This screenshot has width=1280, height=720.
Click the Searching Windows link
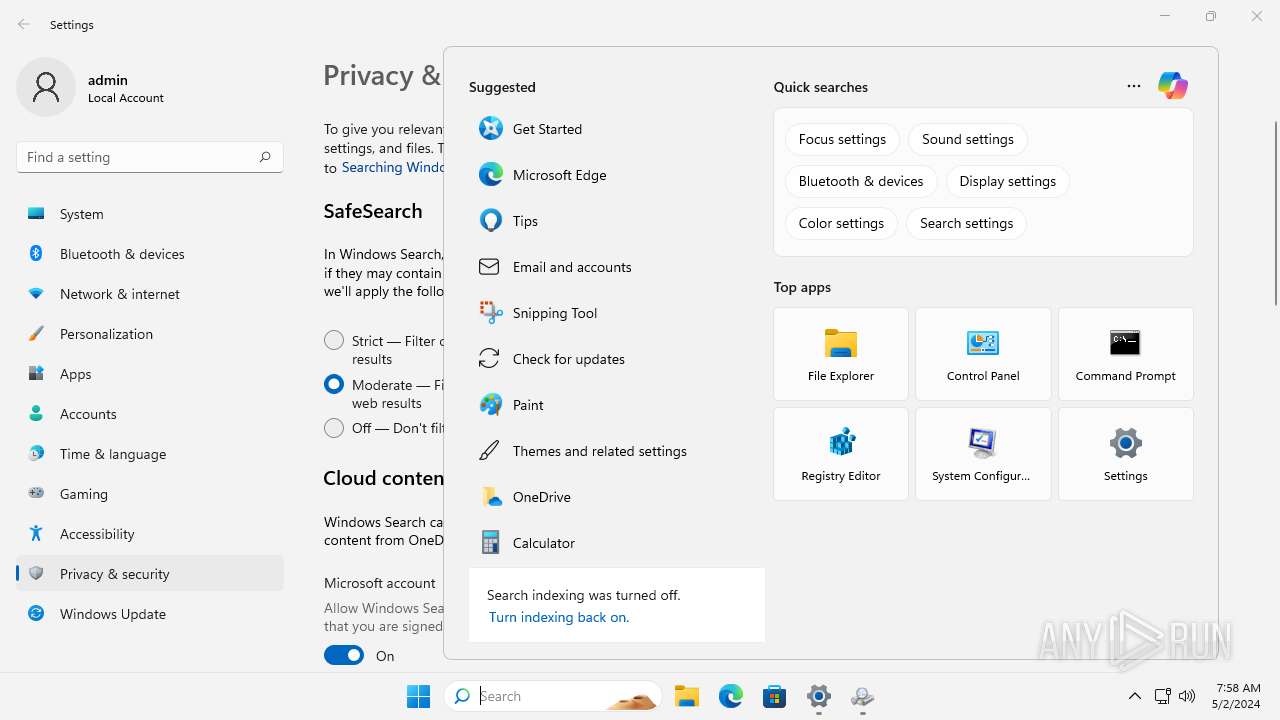(x=393, y=167)
